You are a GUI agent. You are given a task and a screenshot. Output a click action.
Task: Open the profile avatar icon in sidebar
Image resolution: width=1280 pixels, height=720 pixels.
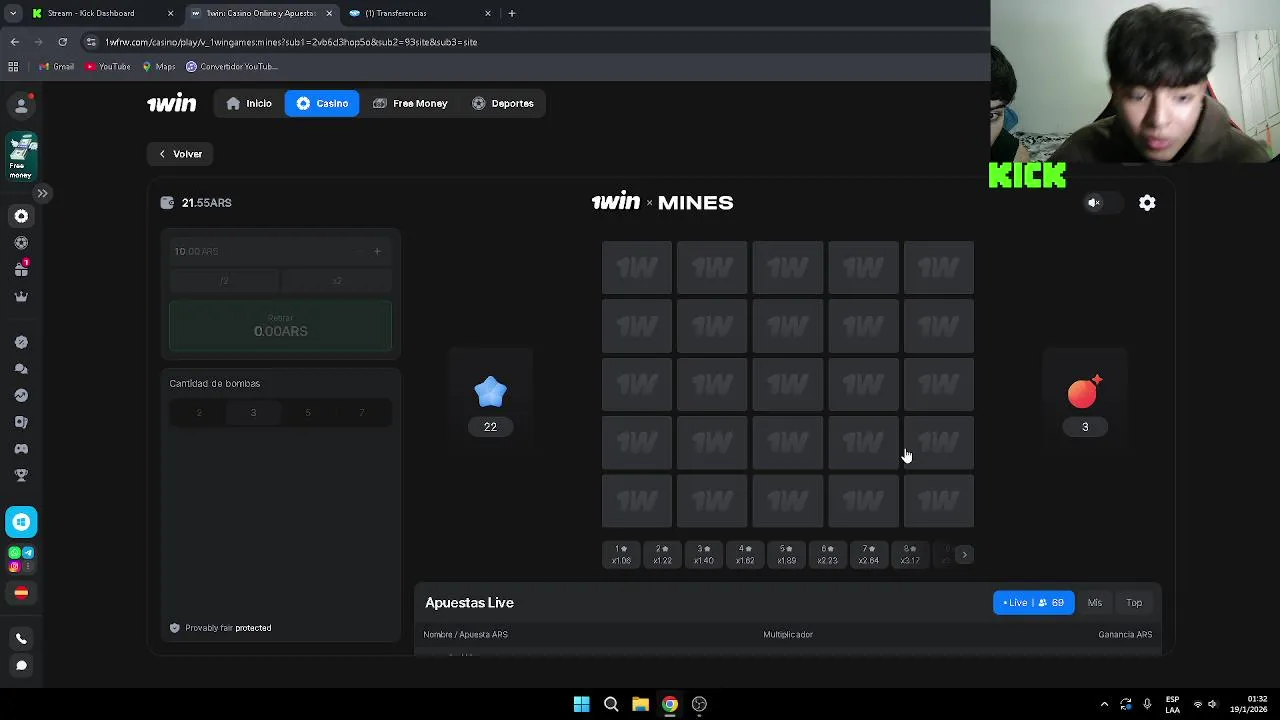[21, 105]
